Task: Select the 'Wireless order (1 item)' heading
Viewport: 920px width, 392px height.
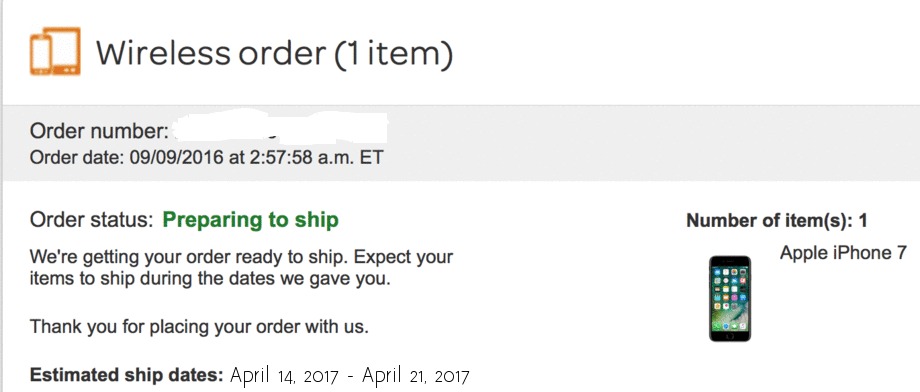Action: click(x=275, y=53)
